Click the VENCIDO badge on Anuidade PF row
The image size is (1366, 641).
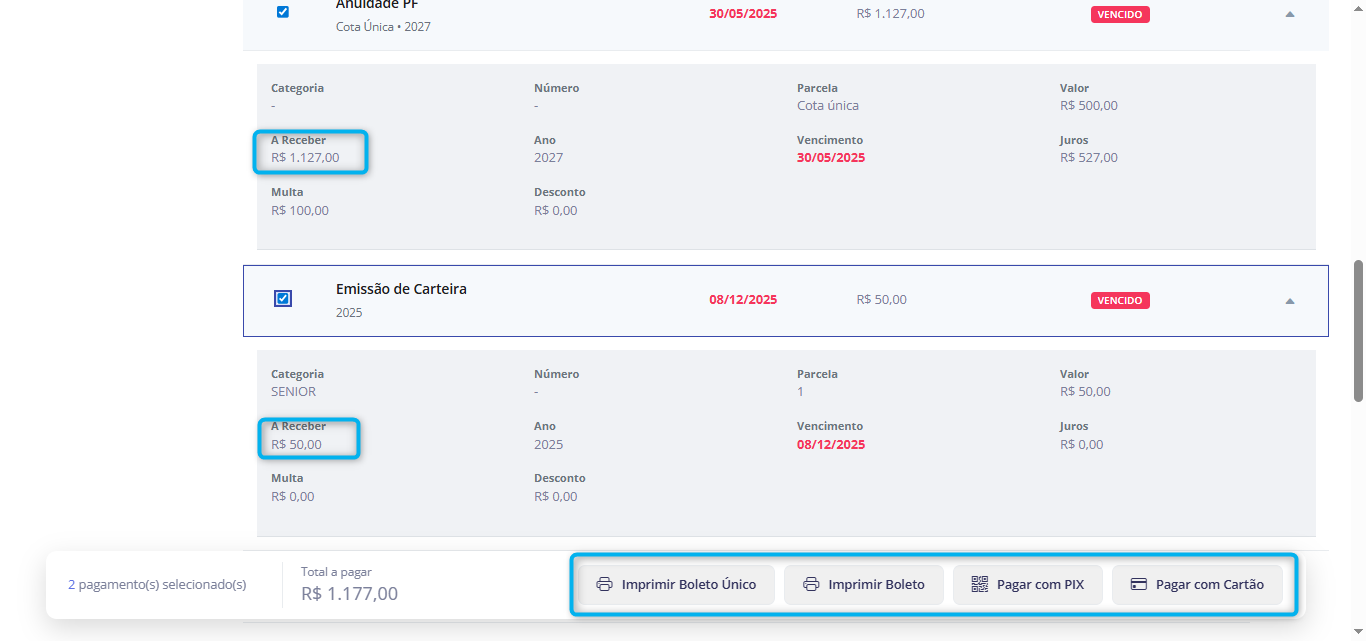[1120, 15]
